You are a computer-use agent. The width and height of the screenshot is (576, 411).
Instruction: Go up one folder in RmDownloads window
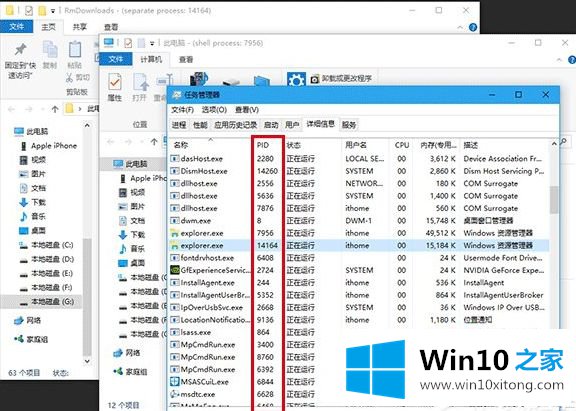point(55,109)
